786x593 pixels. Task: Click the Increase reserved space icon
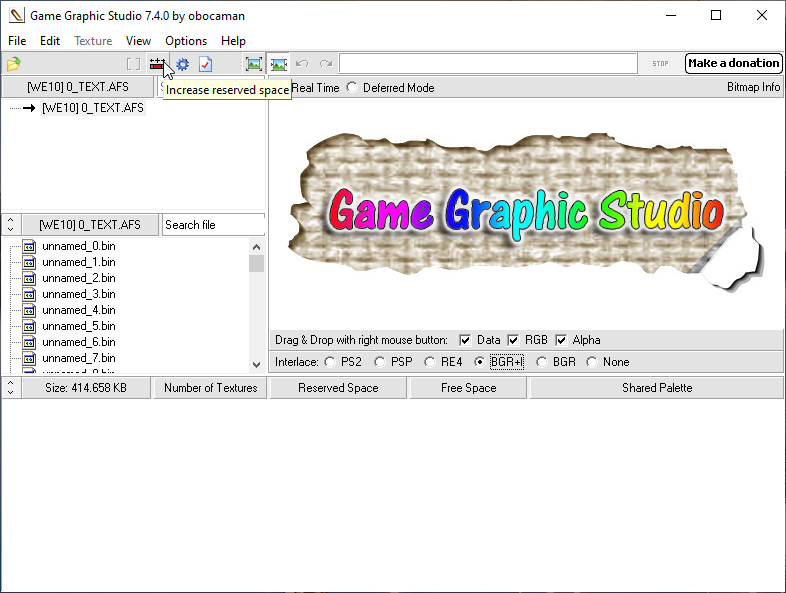(157, 64)
